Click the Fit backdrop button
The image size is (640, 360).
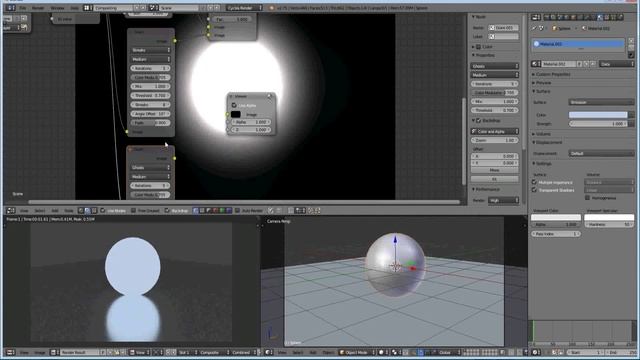pyautogui.click(x=495, y=179)
